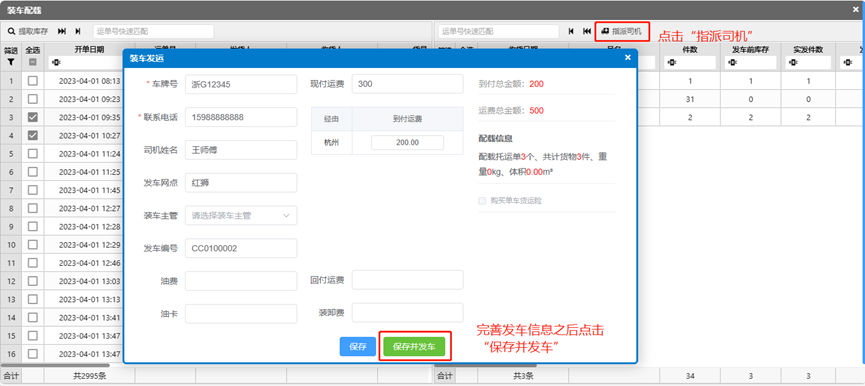Check the checkbox in row 12
This screenshot has width=865, height=386.
click(x=33, y=281)
